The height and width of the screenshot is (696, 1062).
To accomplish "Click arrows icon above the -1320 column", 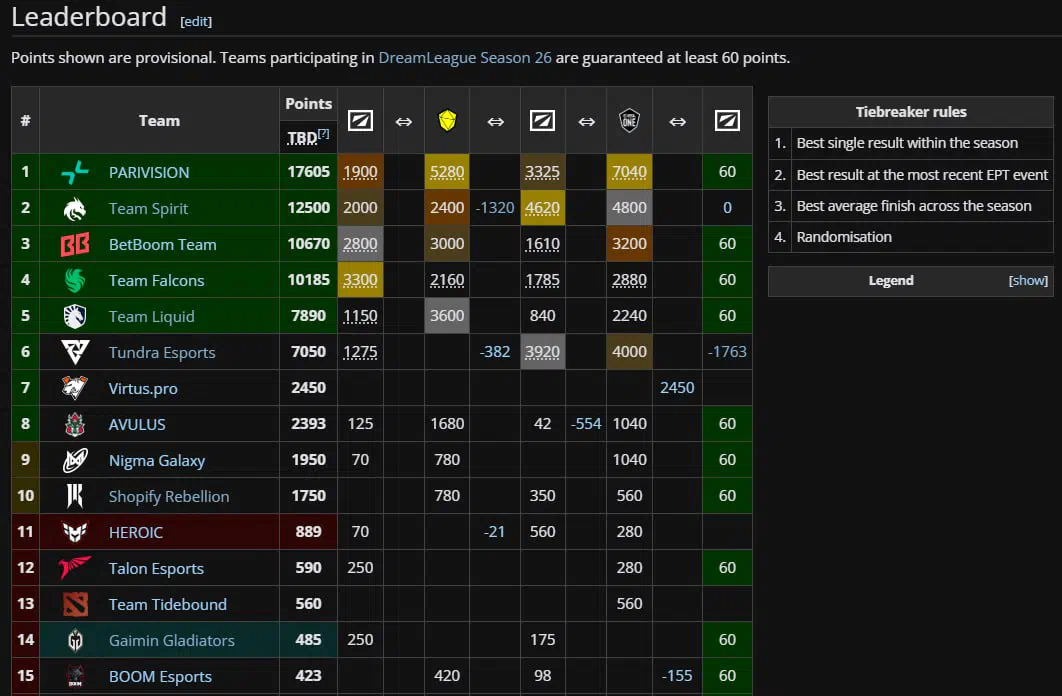I will 496,122.
